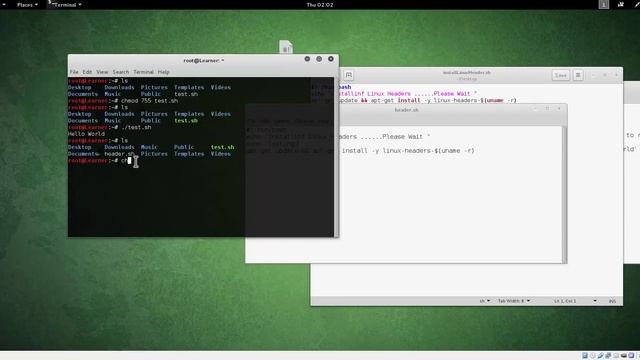
Task: Click the file icon on the desktop
Action: tap(286, 47)
